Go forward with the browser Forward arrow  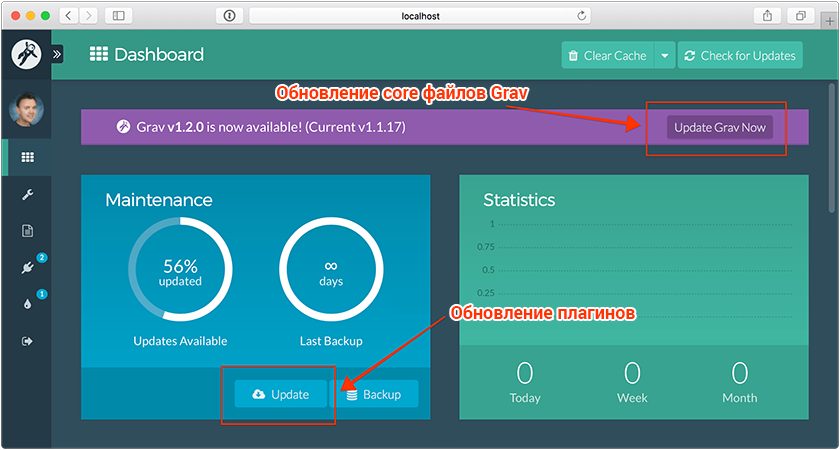[88, 16]
